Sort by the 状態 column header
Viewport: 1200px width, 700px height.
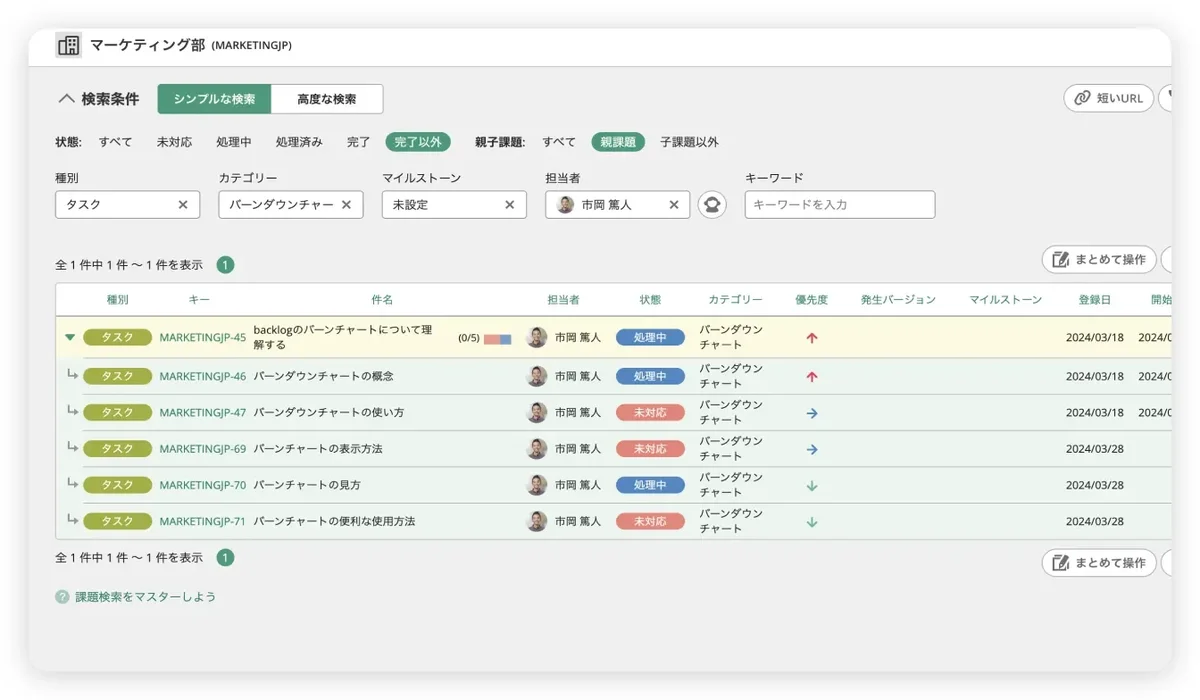tap(650, 300)
